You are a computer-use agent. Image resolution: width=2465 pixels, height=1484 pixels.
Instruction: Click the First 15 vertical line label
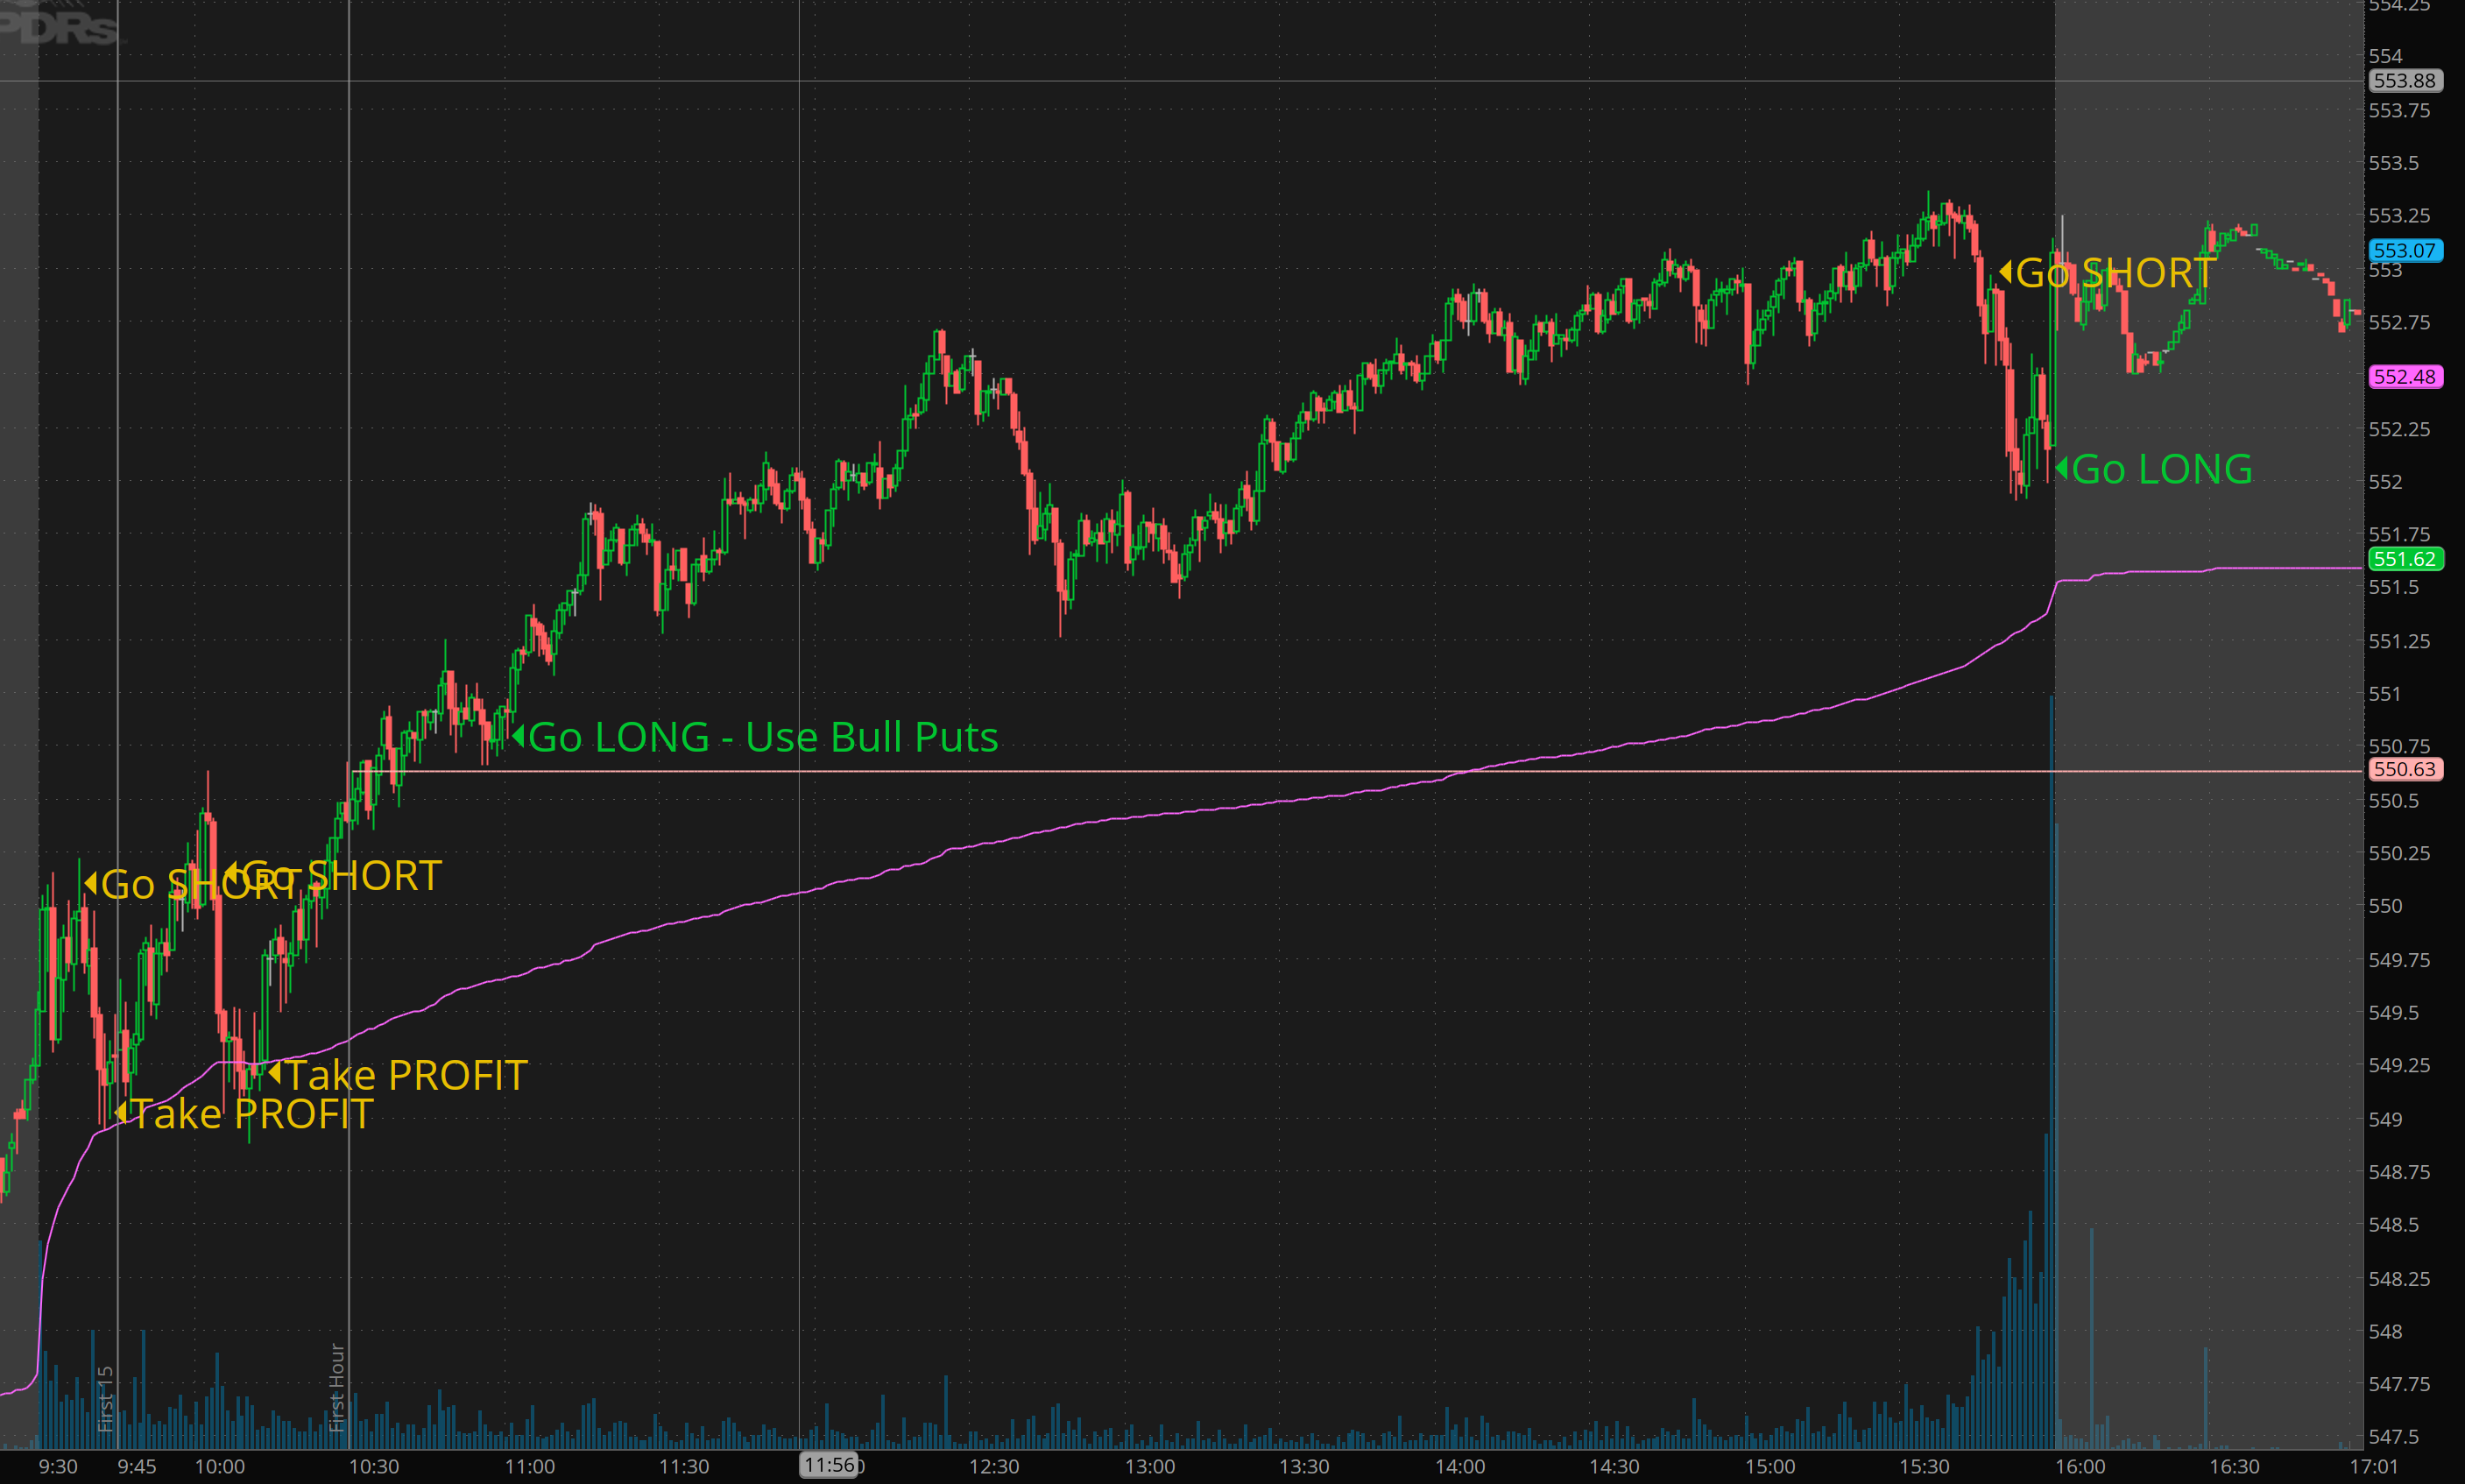(x=106, y=1398)
